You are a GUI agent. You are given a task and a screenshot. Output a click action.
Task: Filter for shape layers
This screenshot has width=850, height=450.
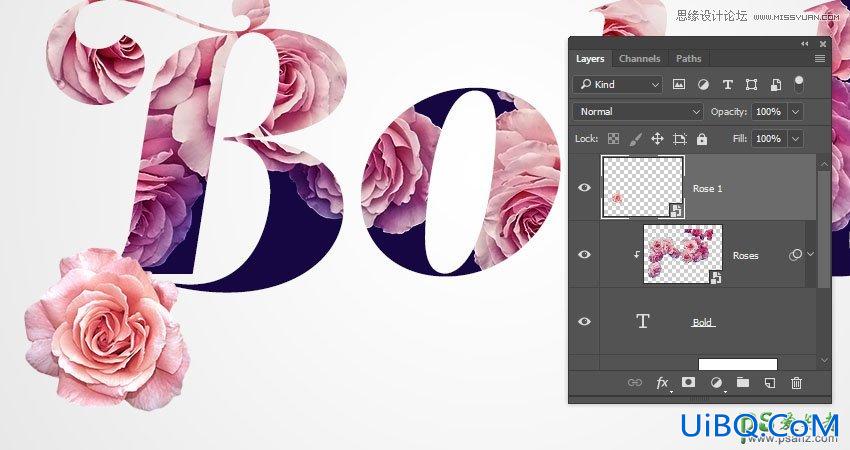tap(751, 84)
